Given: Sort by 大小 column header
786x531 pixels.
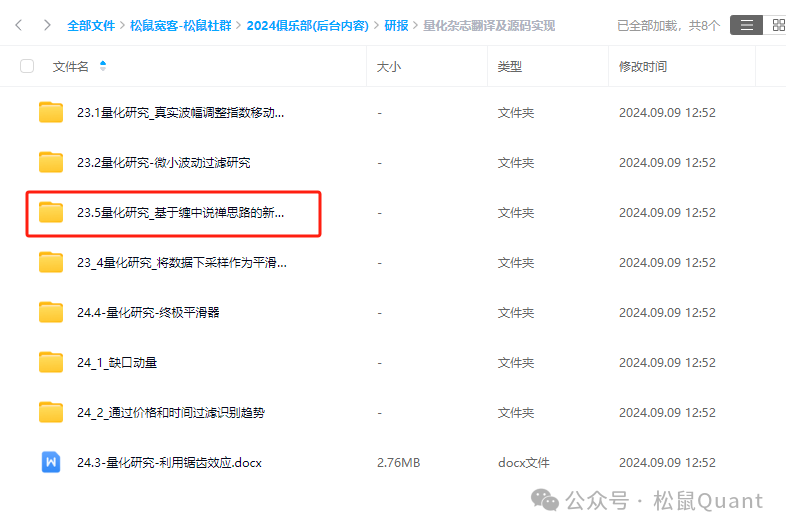Looking at the screenshot, I should click(388, 67).
